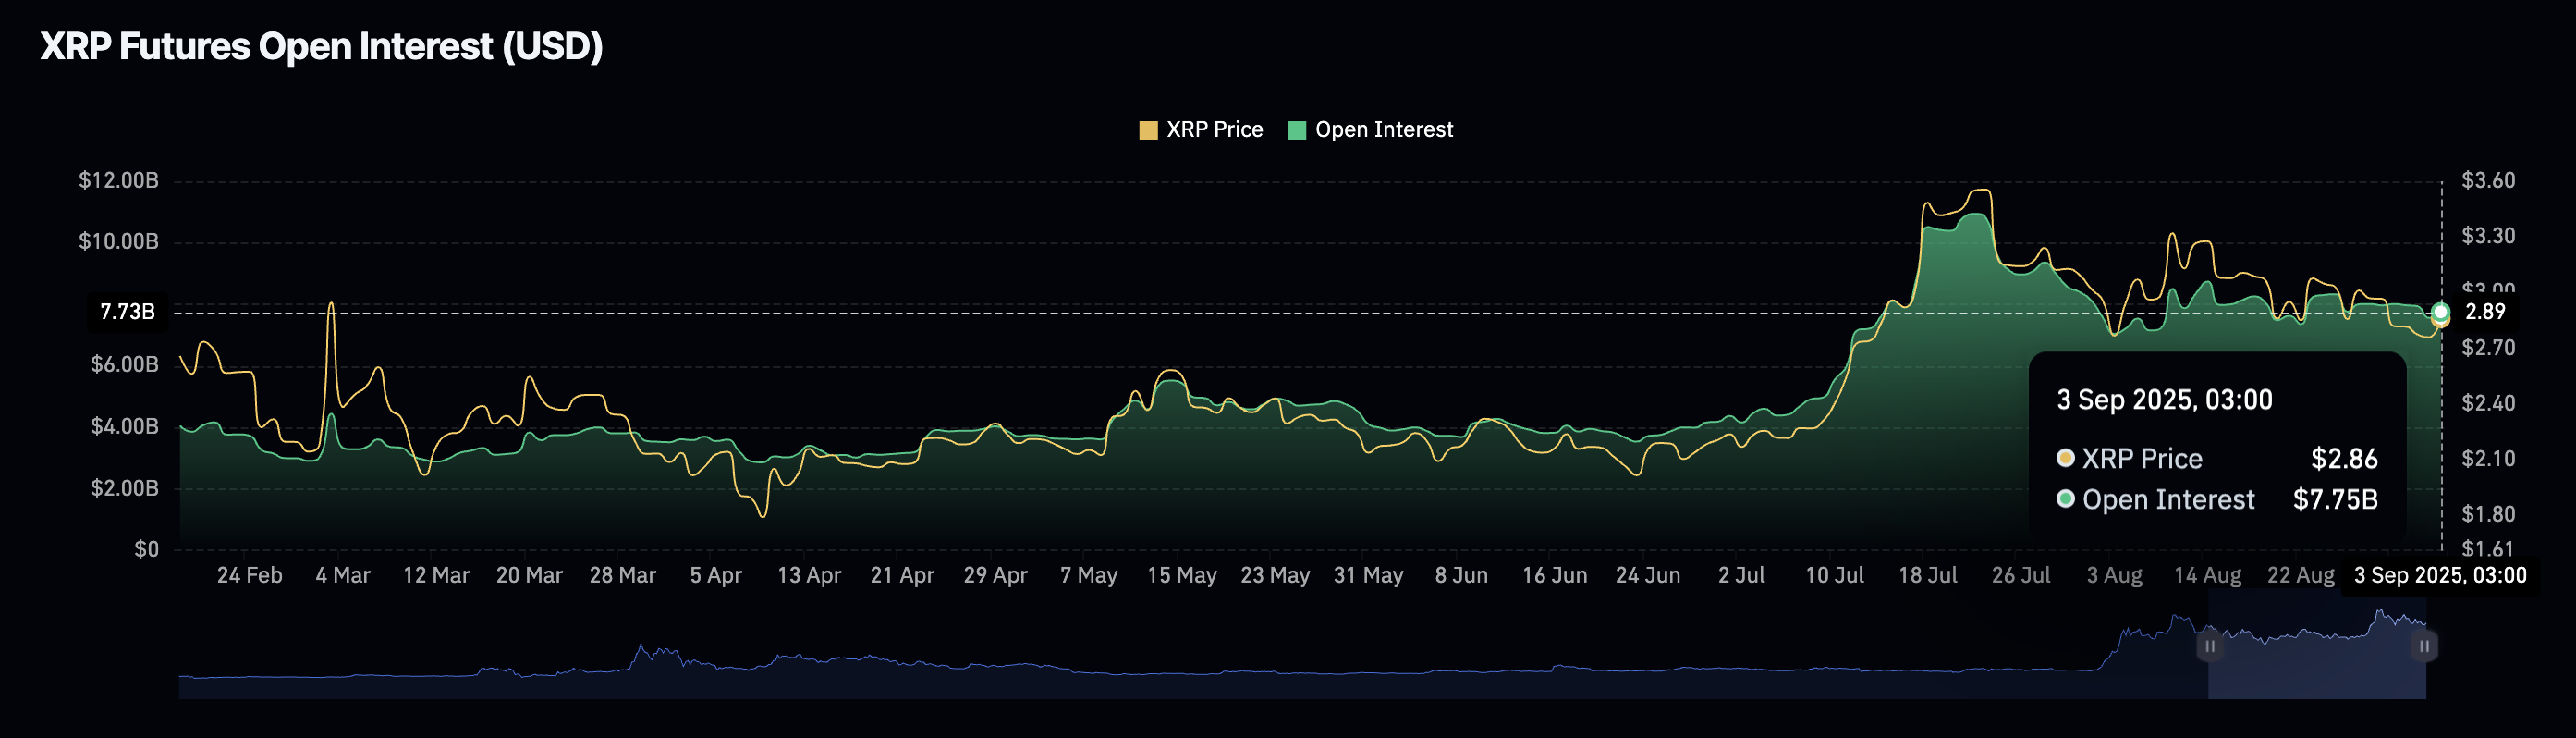Screen dimensions: 2576x738
Task: Click the 13 Apr date label
Action: 809,576
